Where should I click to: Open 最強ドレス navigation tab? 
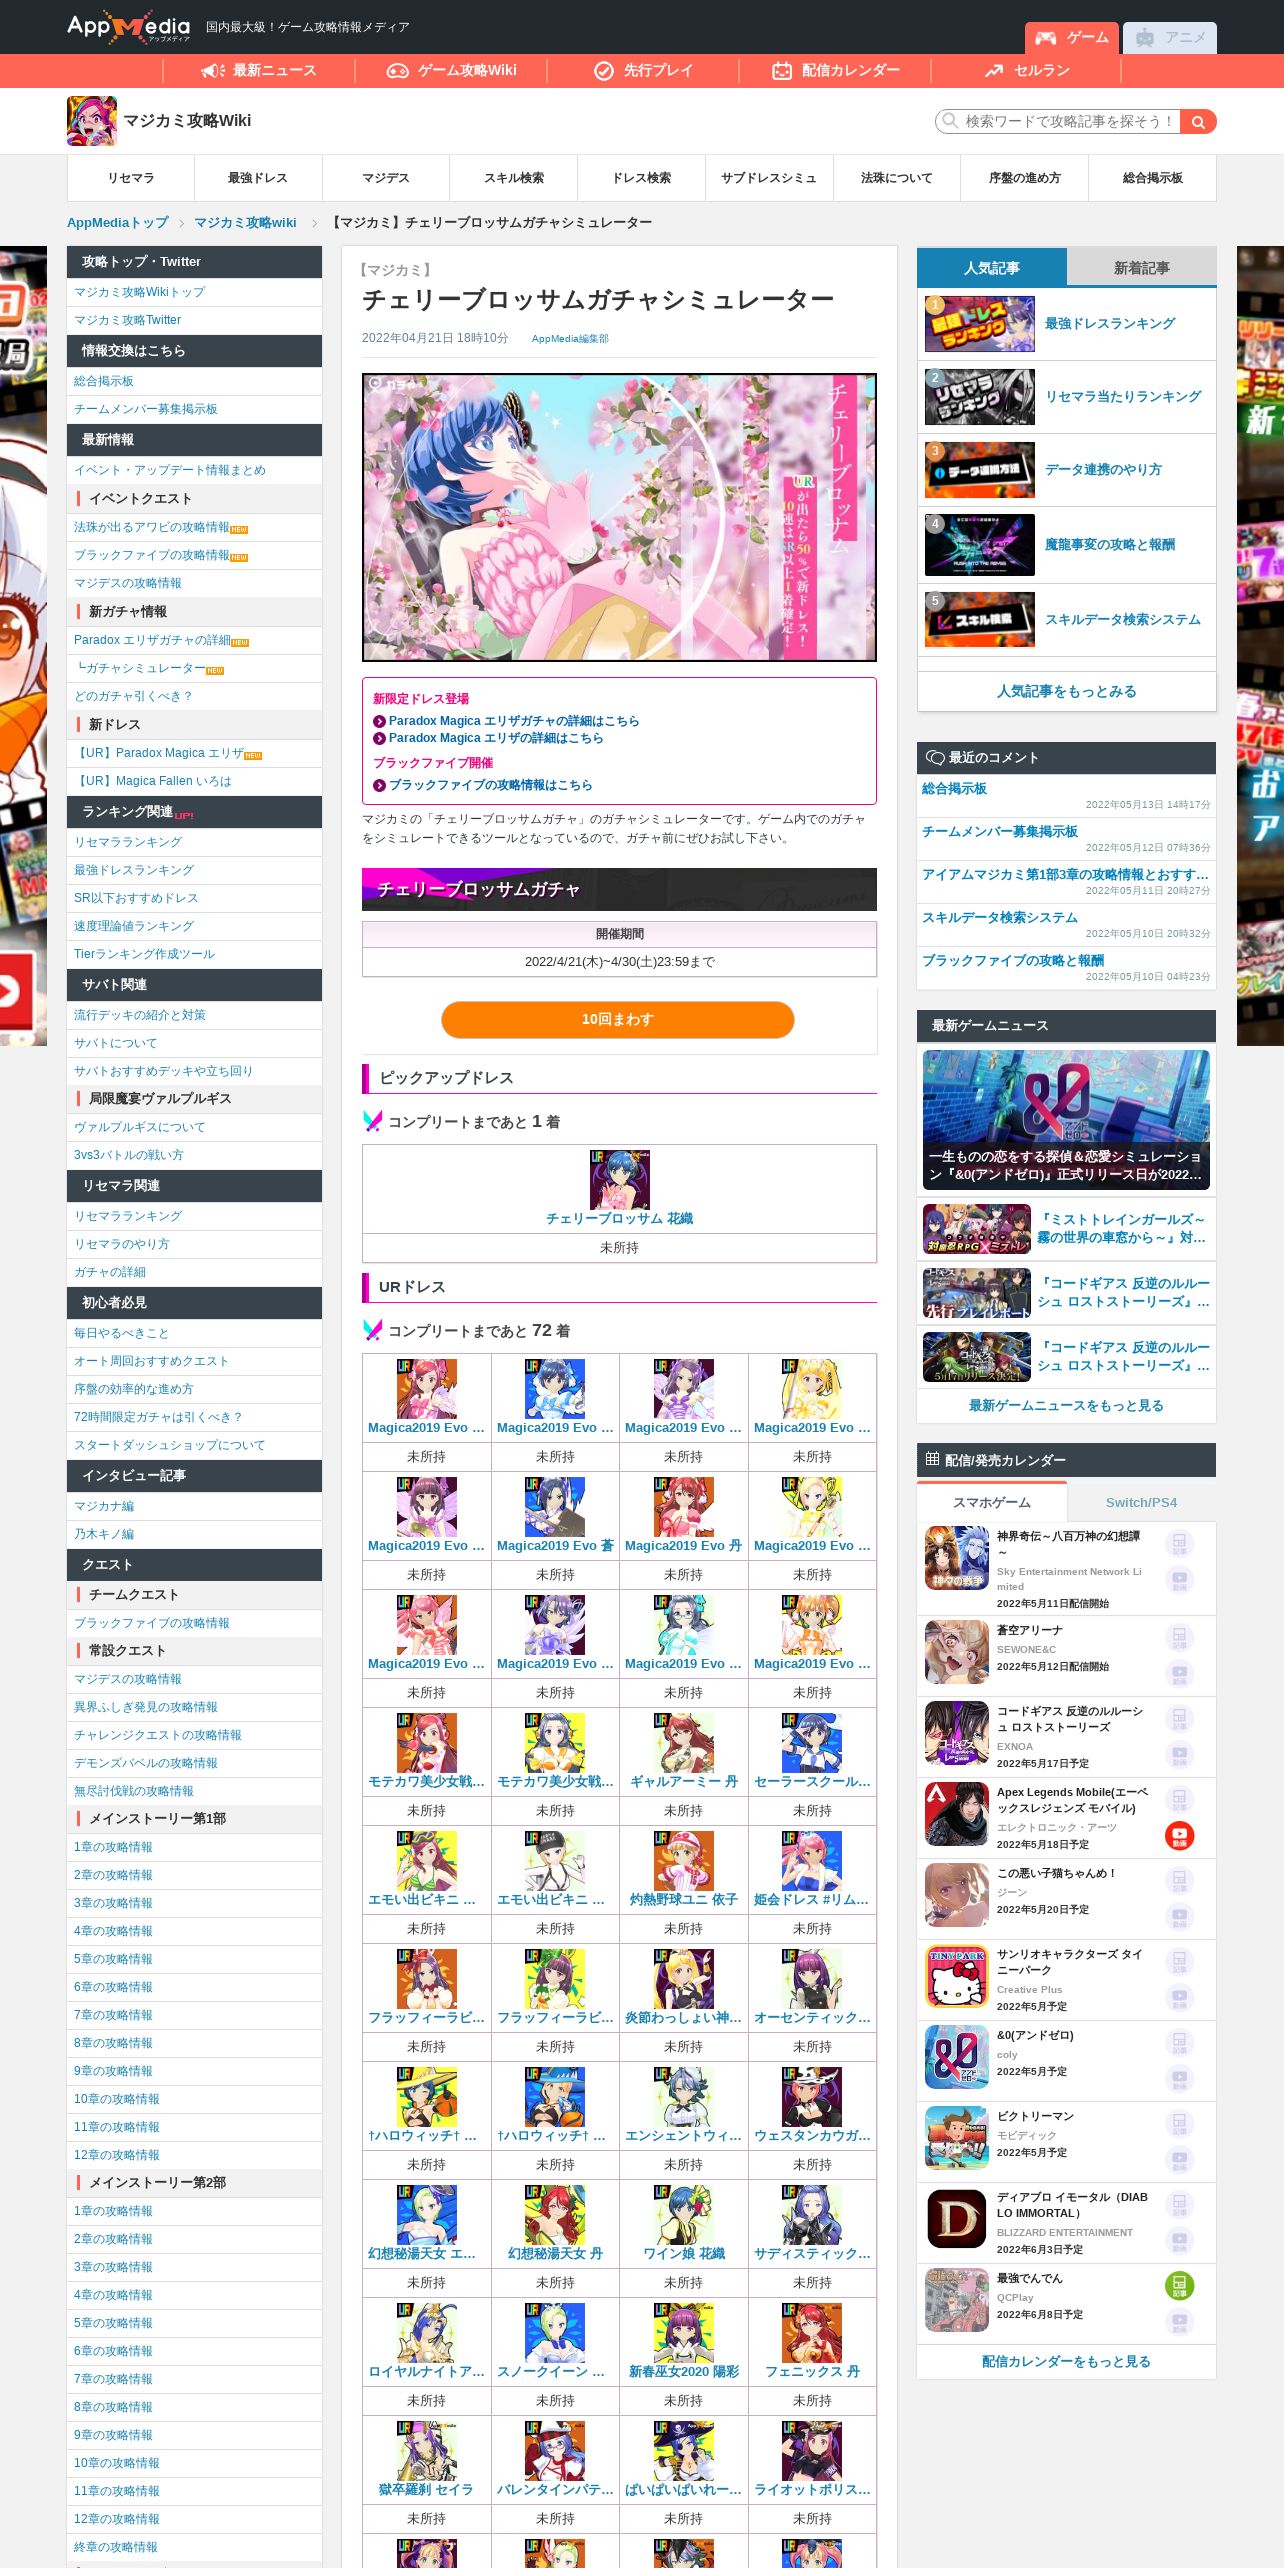[258, 178]
